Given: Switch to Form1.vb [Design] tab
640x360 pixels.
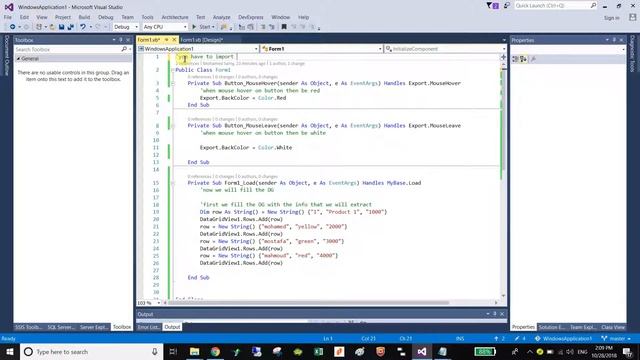Looking at the screenshot, I should coord(202,40).
